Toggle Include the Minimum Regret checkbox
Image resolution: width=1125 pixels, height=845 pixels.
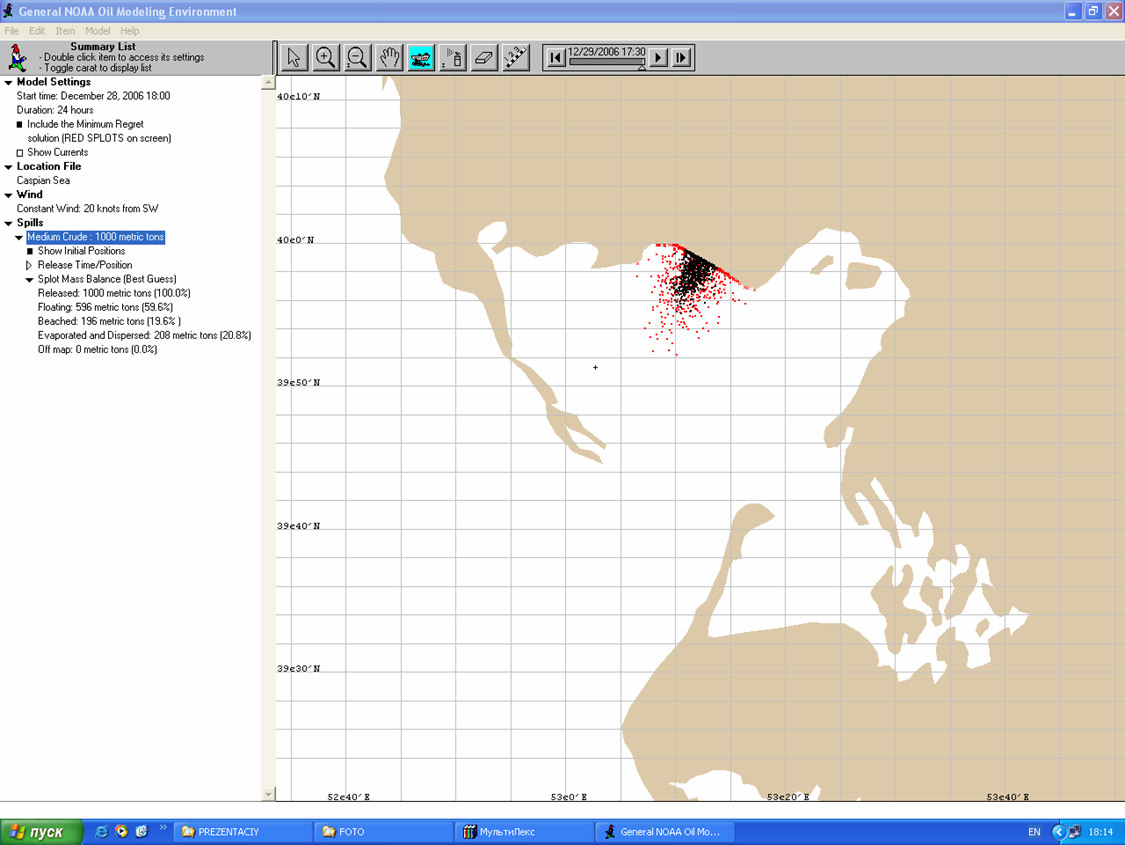click(20, 125)
